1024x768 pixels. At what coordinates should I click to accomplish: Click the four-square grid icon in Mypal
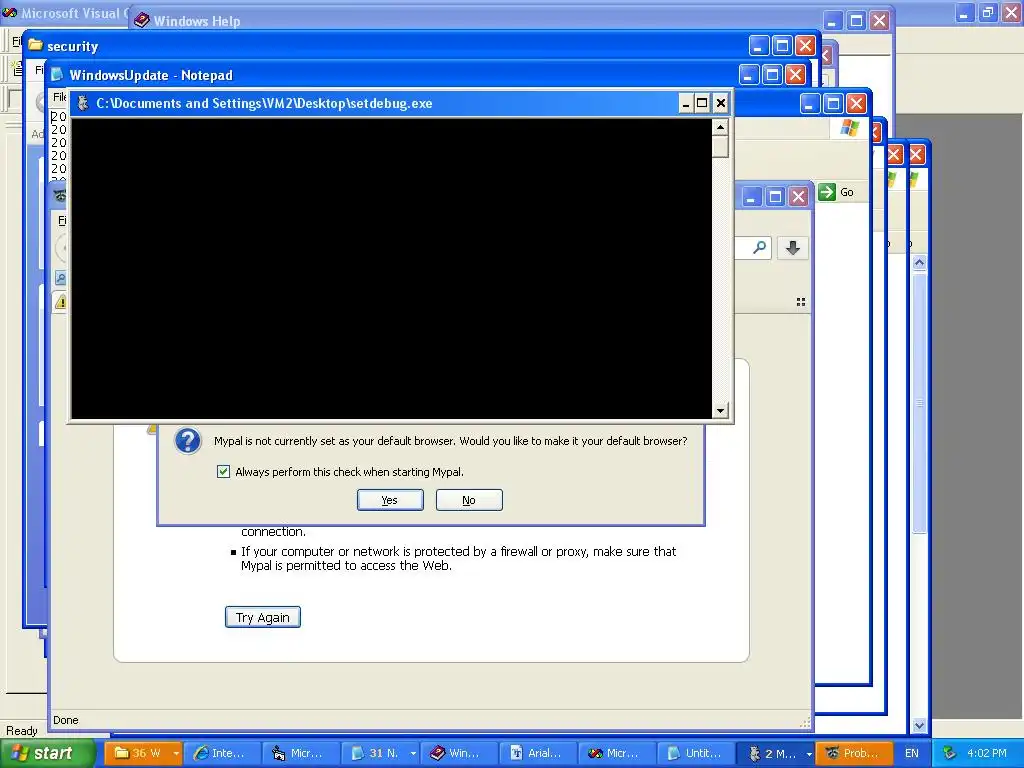pos(801,302)
